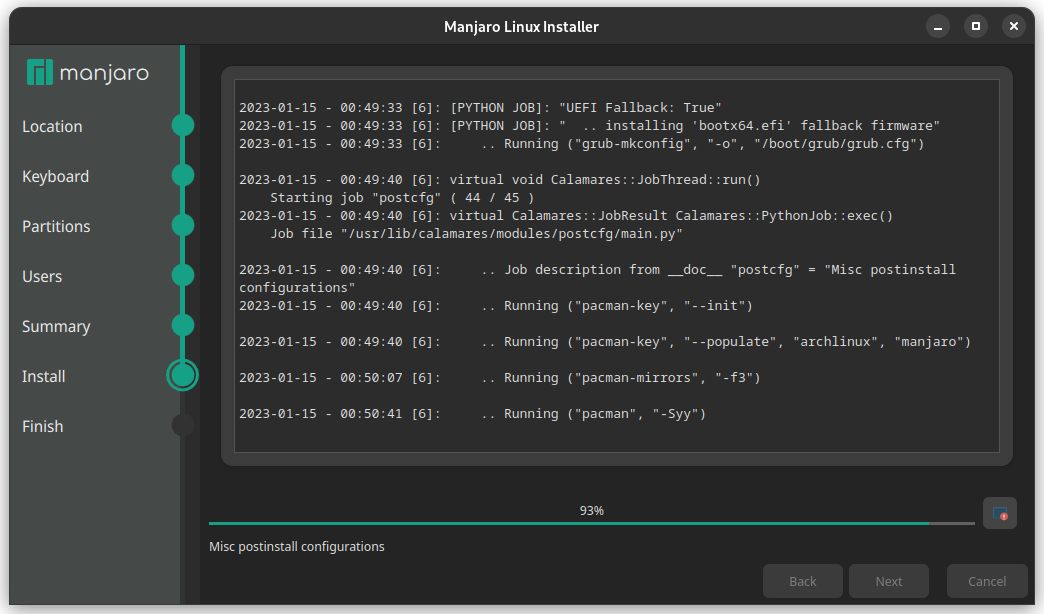Click the bootx64.efi fallback firmware log line
1044x614 pixels.
pyautogui.click(x=589, y=126)
